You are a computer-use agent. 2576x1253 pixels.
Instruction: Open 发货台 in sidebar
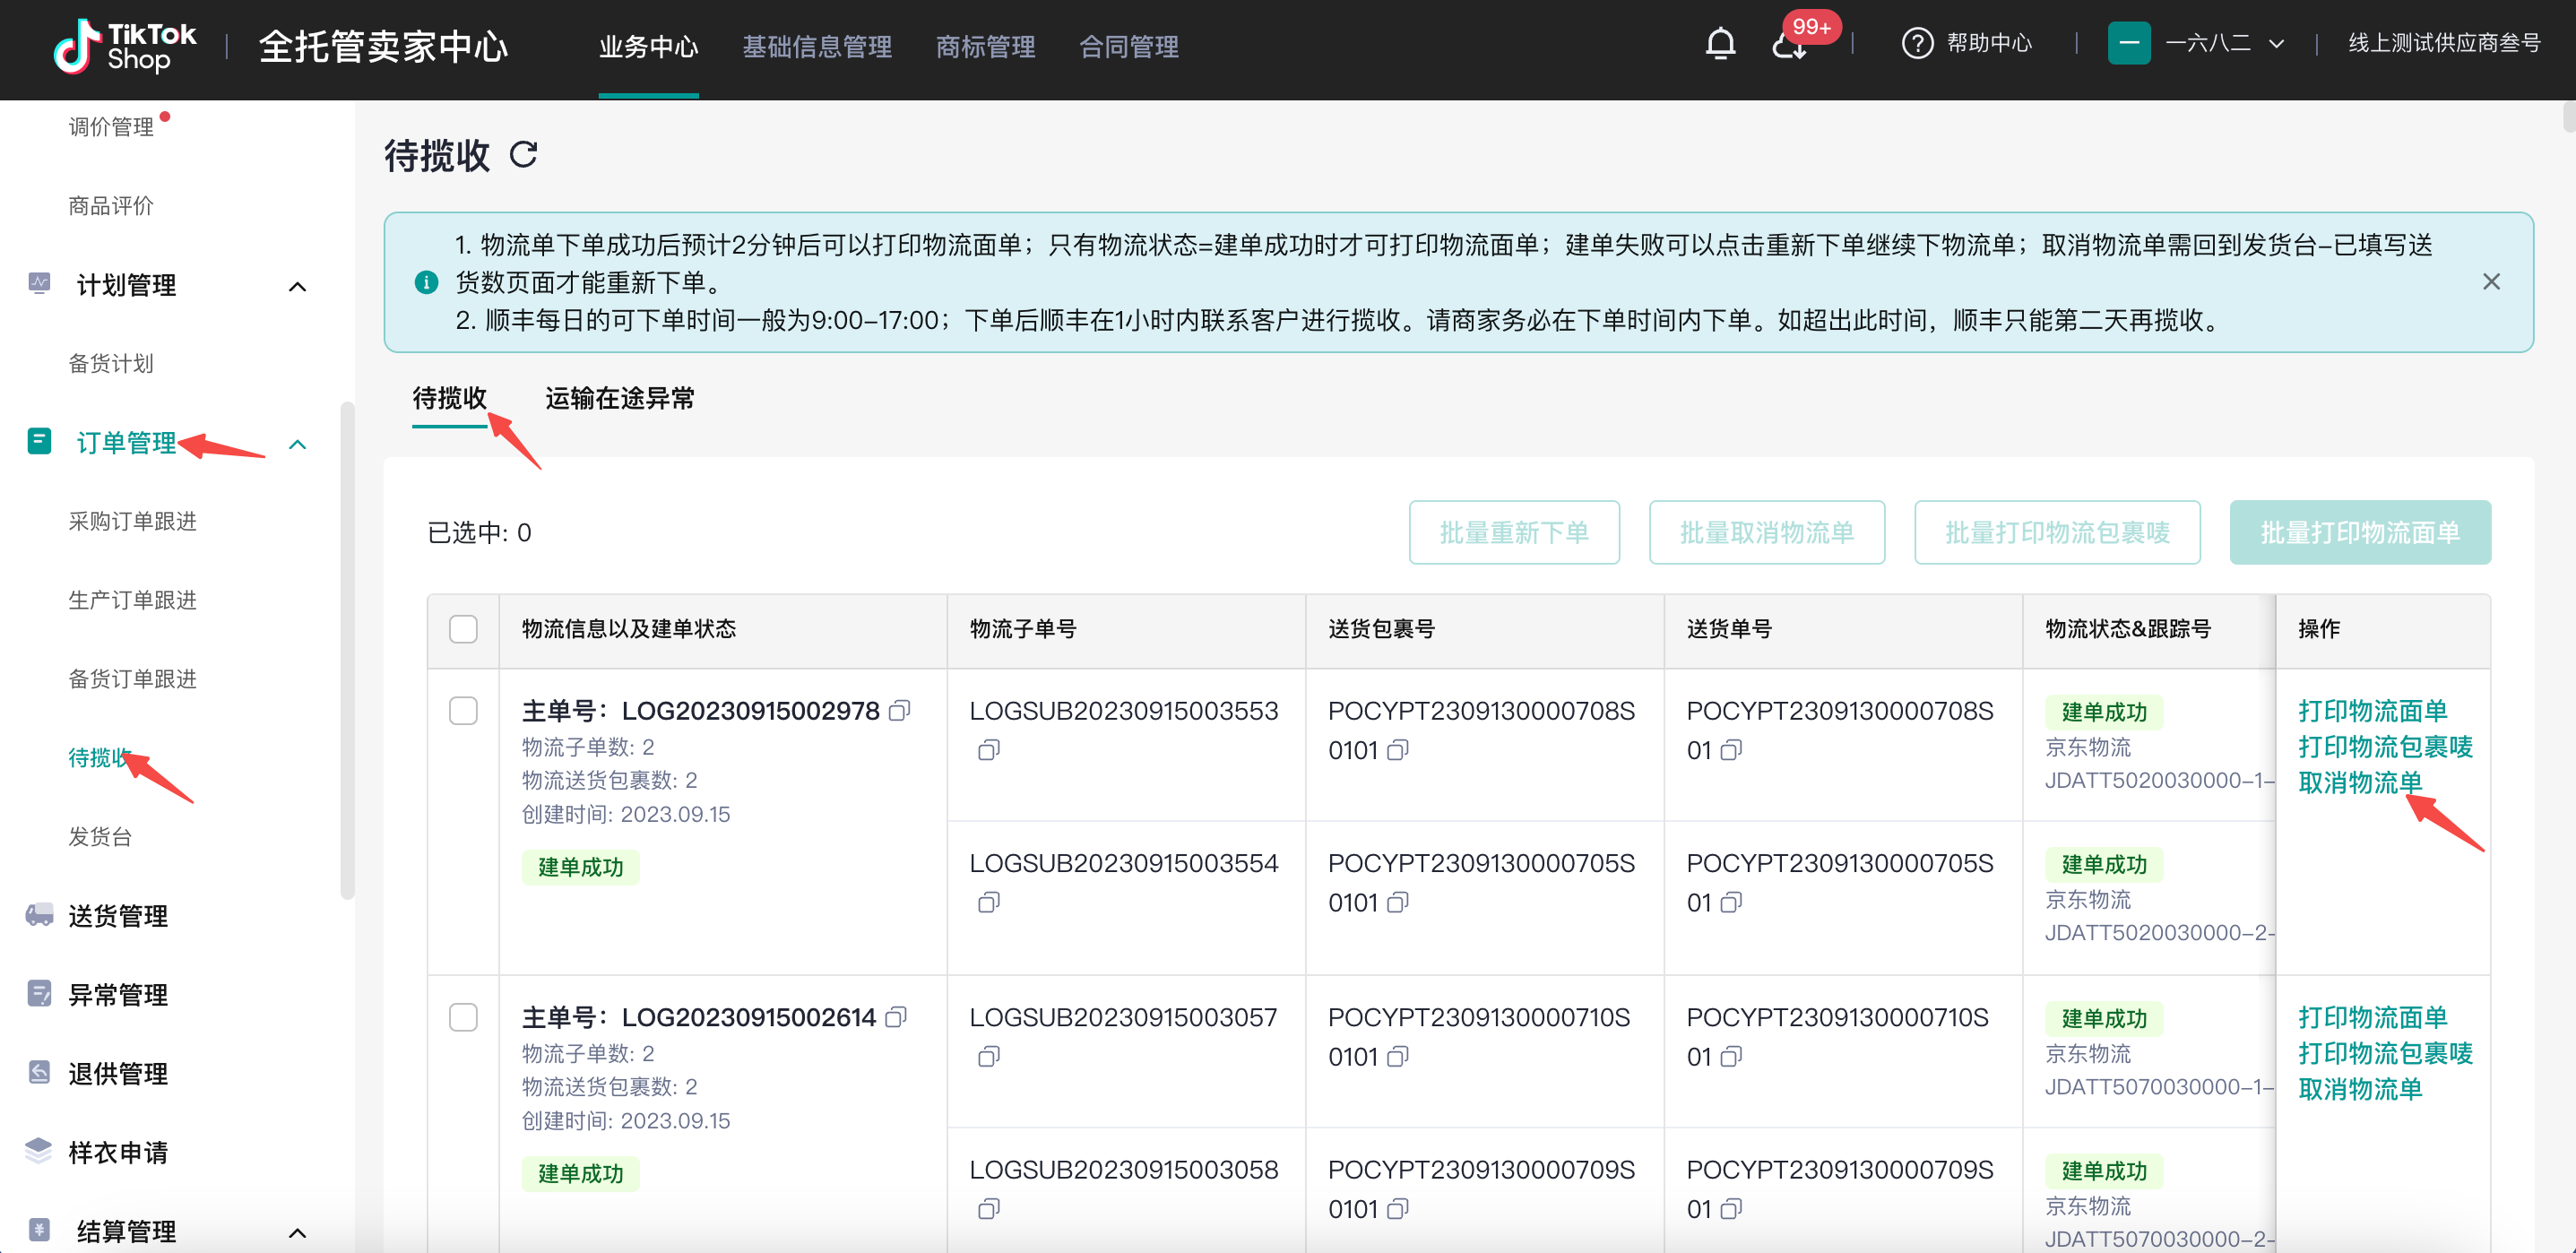[100, 836]
